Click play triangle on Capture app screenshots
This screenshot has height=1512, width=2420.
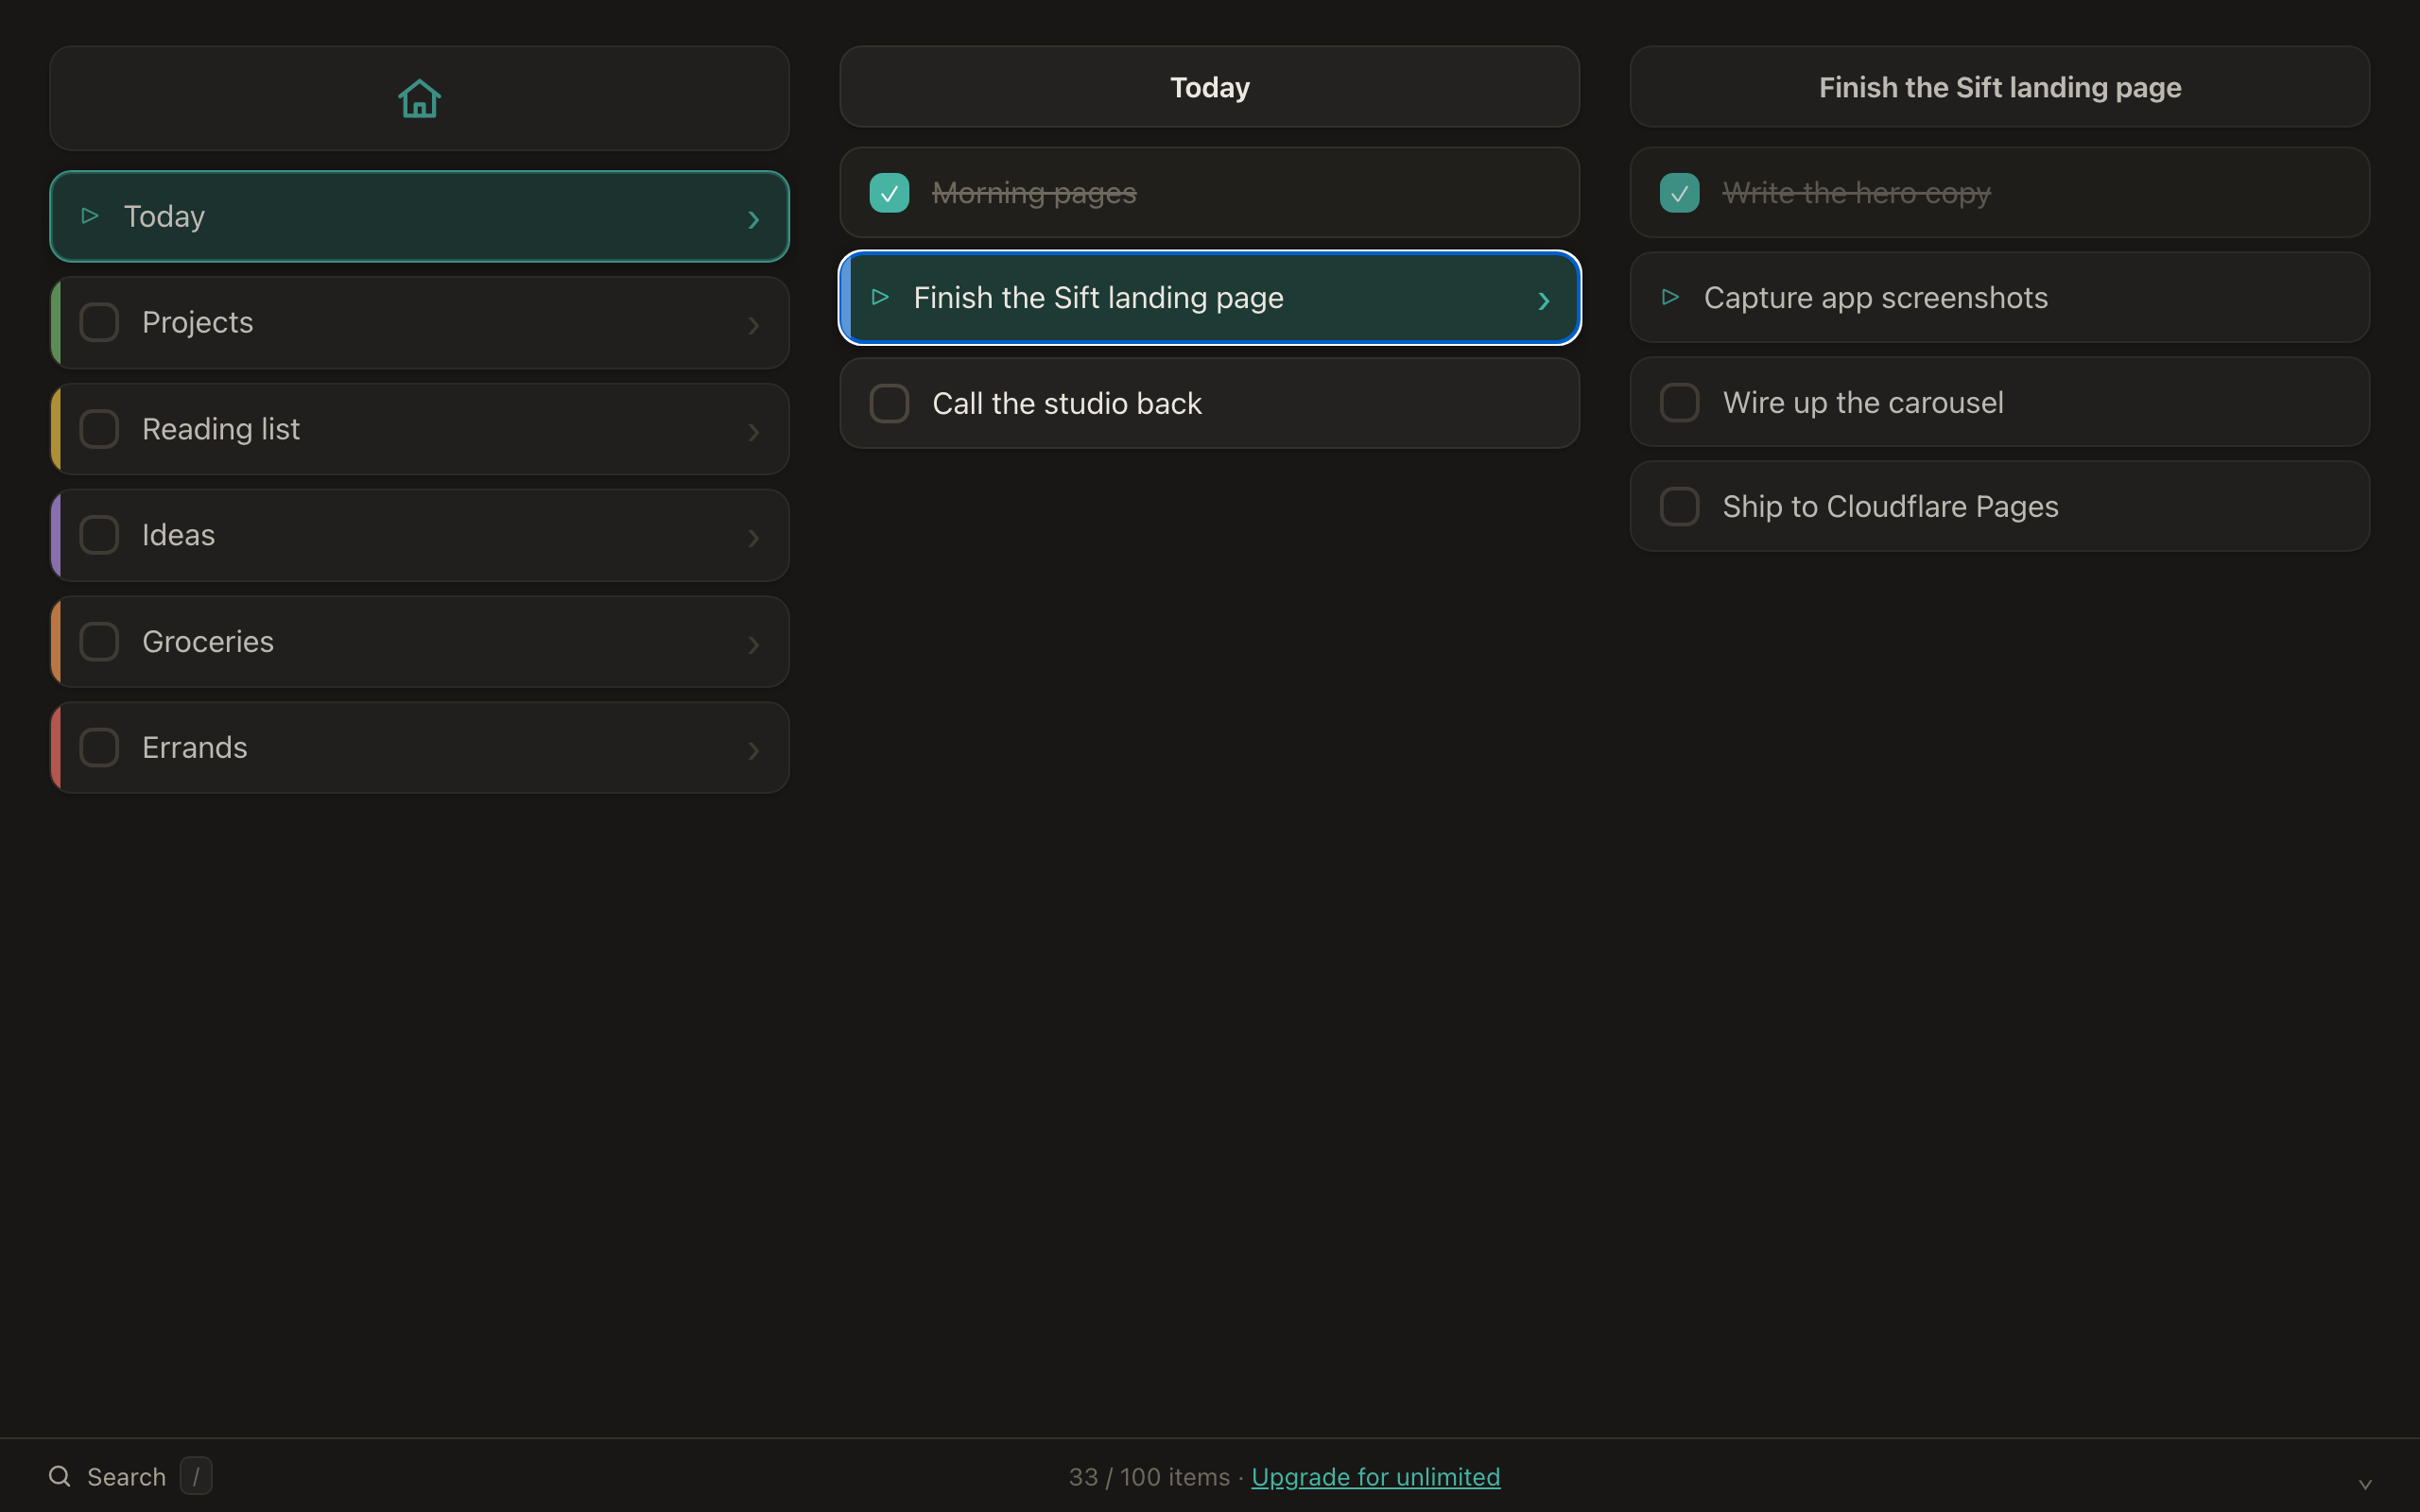(1670, 297)
